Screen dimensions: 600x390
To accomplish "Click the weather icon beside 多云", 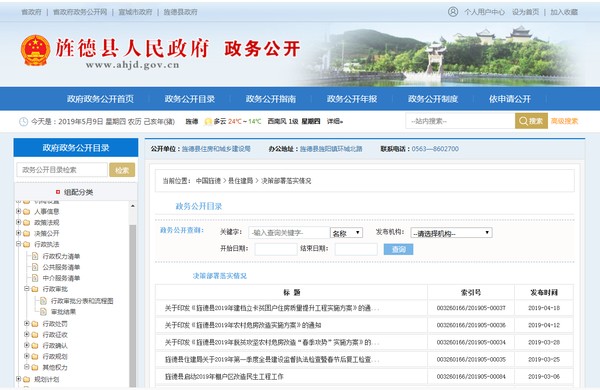I will [208, 121].
